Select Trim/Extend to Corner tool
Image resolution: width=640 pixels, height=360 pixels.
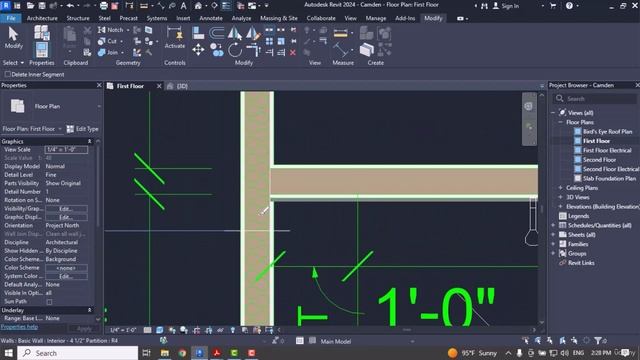tap(253, 50)
